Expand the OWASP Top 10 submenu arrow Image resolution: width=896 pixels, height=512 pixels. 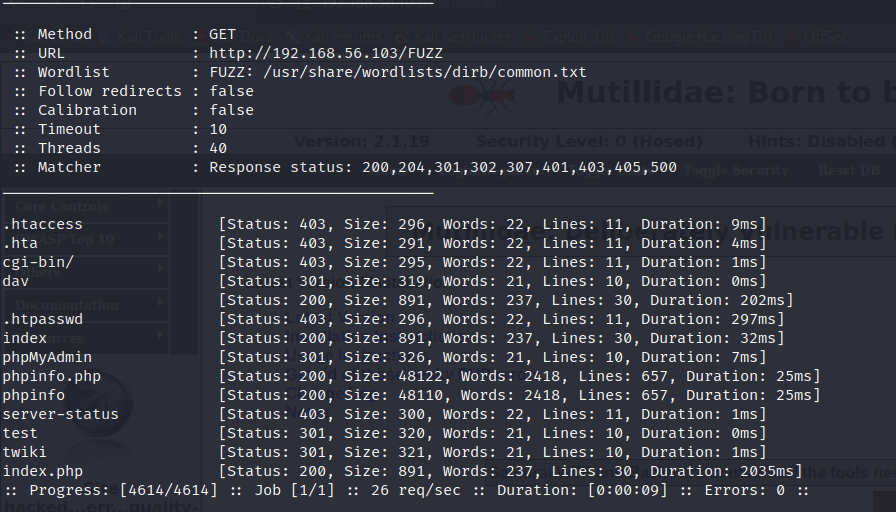(x=161, y=238)
